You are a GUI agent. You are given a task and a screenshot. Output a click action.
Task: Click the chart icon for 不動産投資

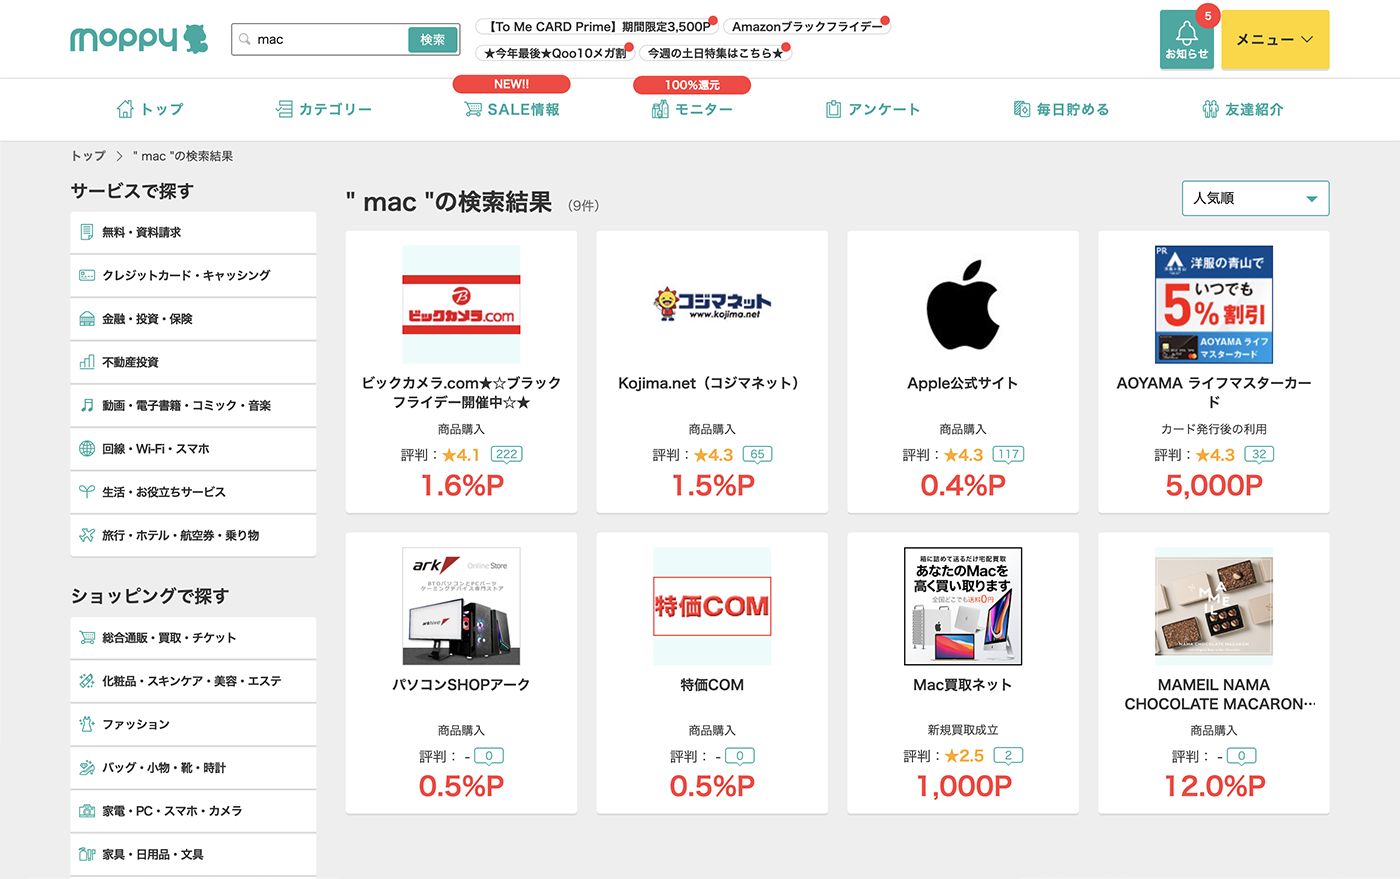click(x=87, y=362)
